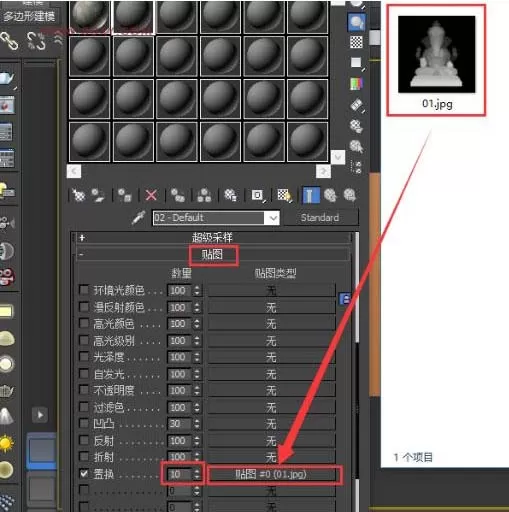
Task: Enable the 高光级别 map checkbox
Action: click(84, 340)
